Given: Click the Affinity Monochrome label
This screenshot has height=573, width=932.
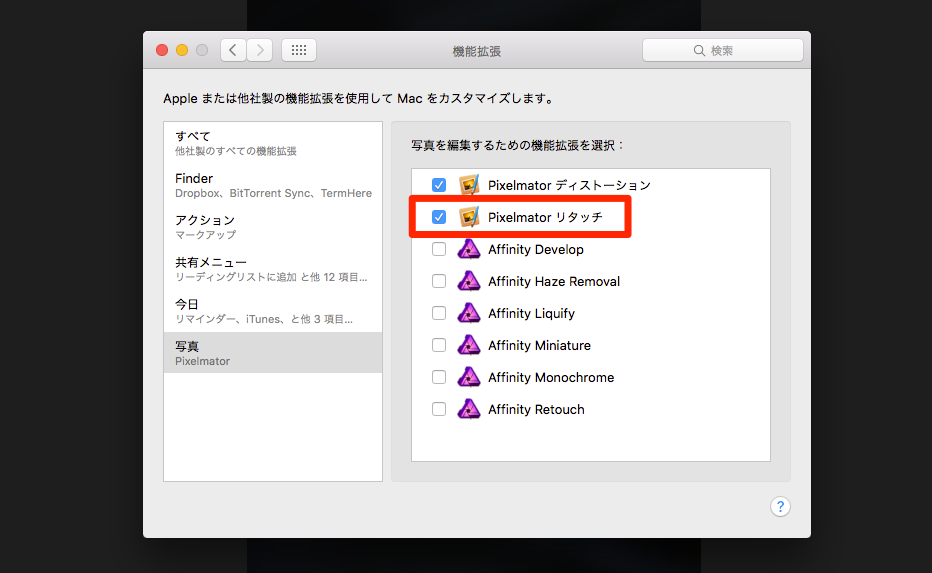Looking at the screenshot, I should pos(551,378).
